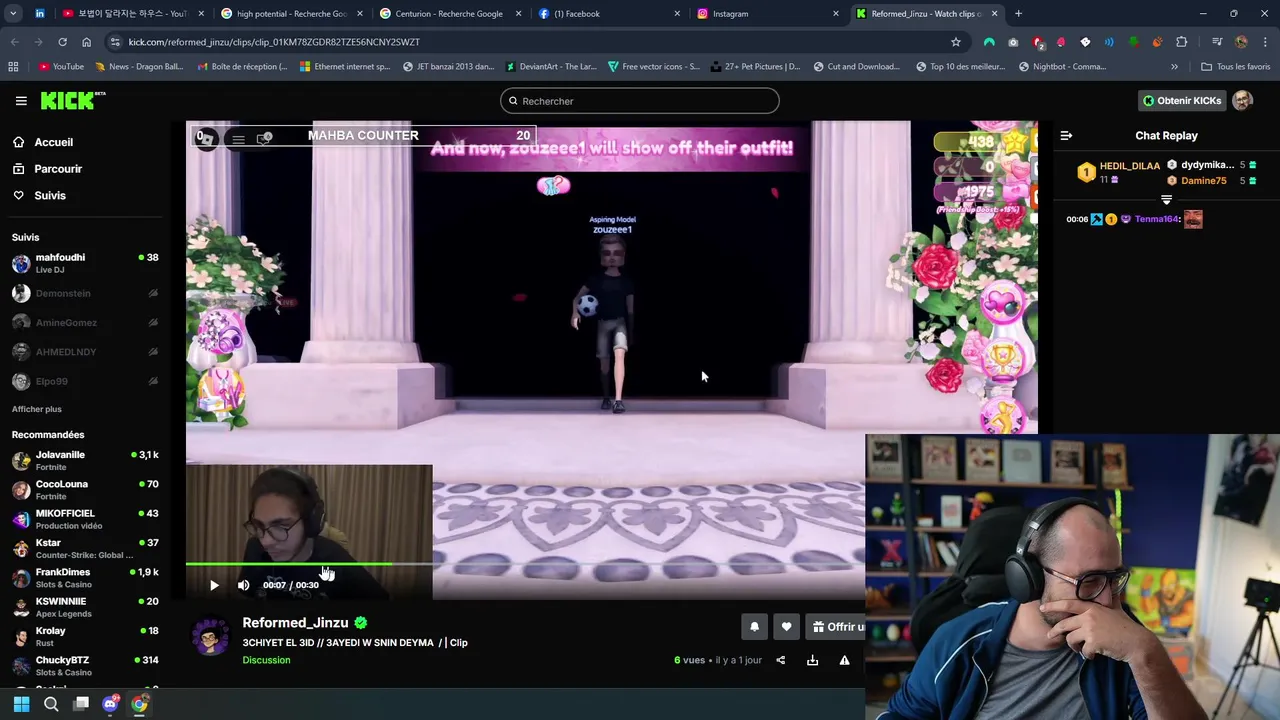Play the clip video

point(214,585)
